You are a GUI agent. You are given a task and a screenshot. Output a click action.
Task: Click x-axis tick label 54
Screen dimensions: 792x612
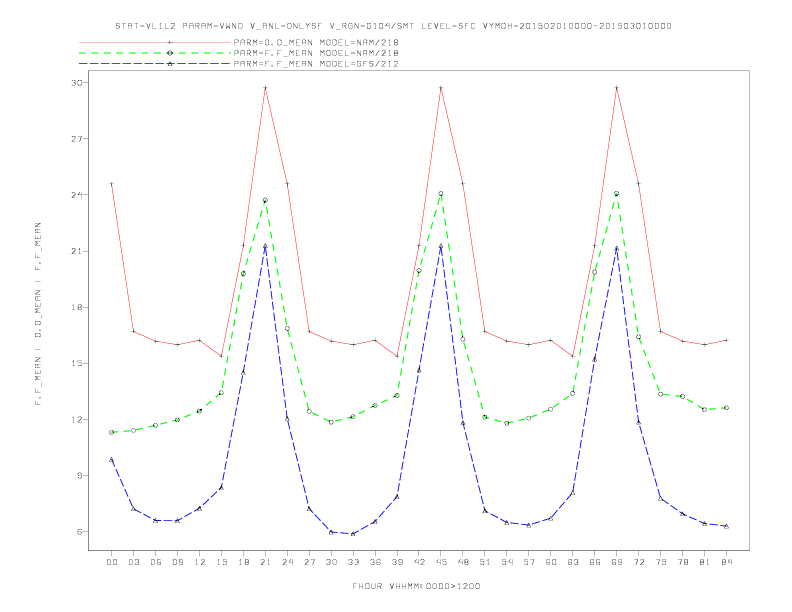click(x=507, y=562)
